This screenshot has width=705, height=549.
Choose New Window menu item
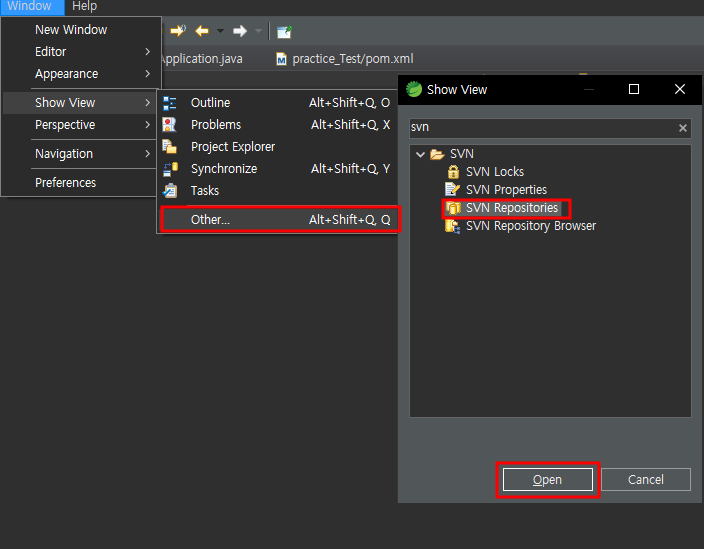[81, 30]
